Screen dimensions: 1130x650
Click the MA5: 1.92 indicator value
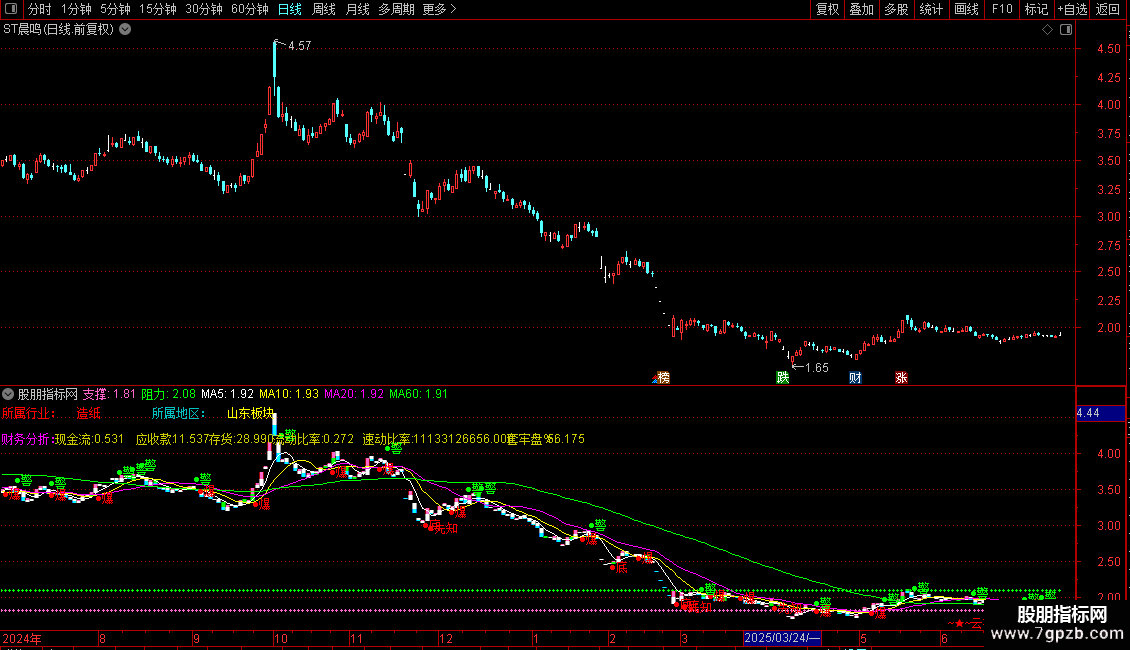[228, 394]
